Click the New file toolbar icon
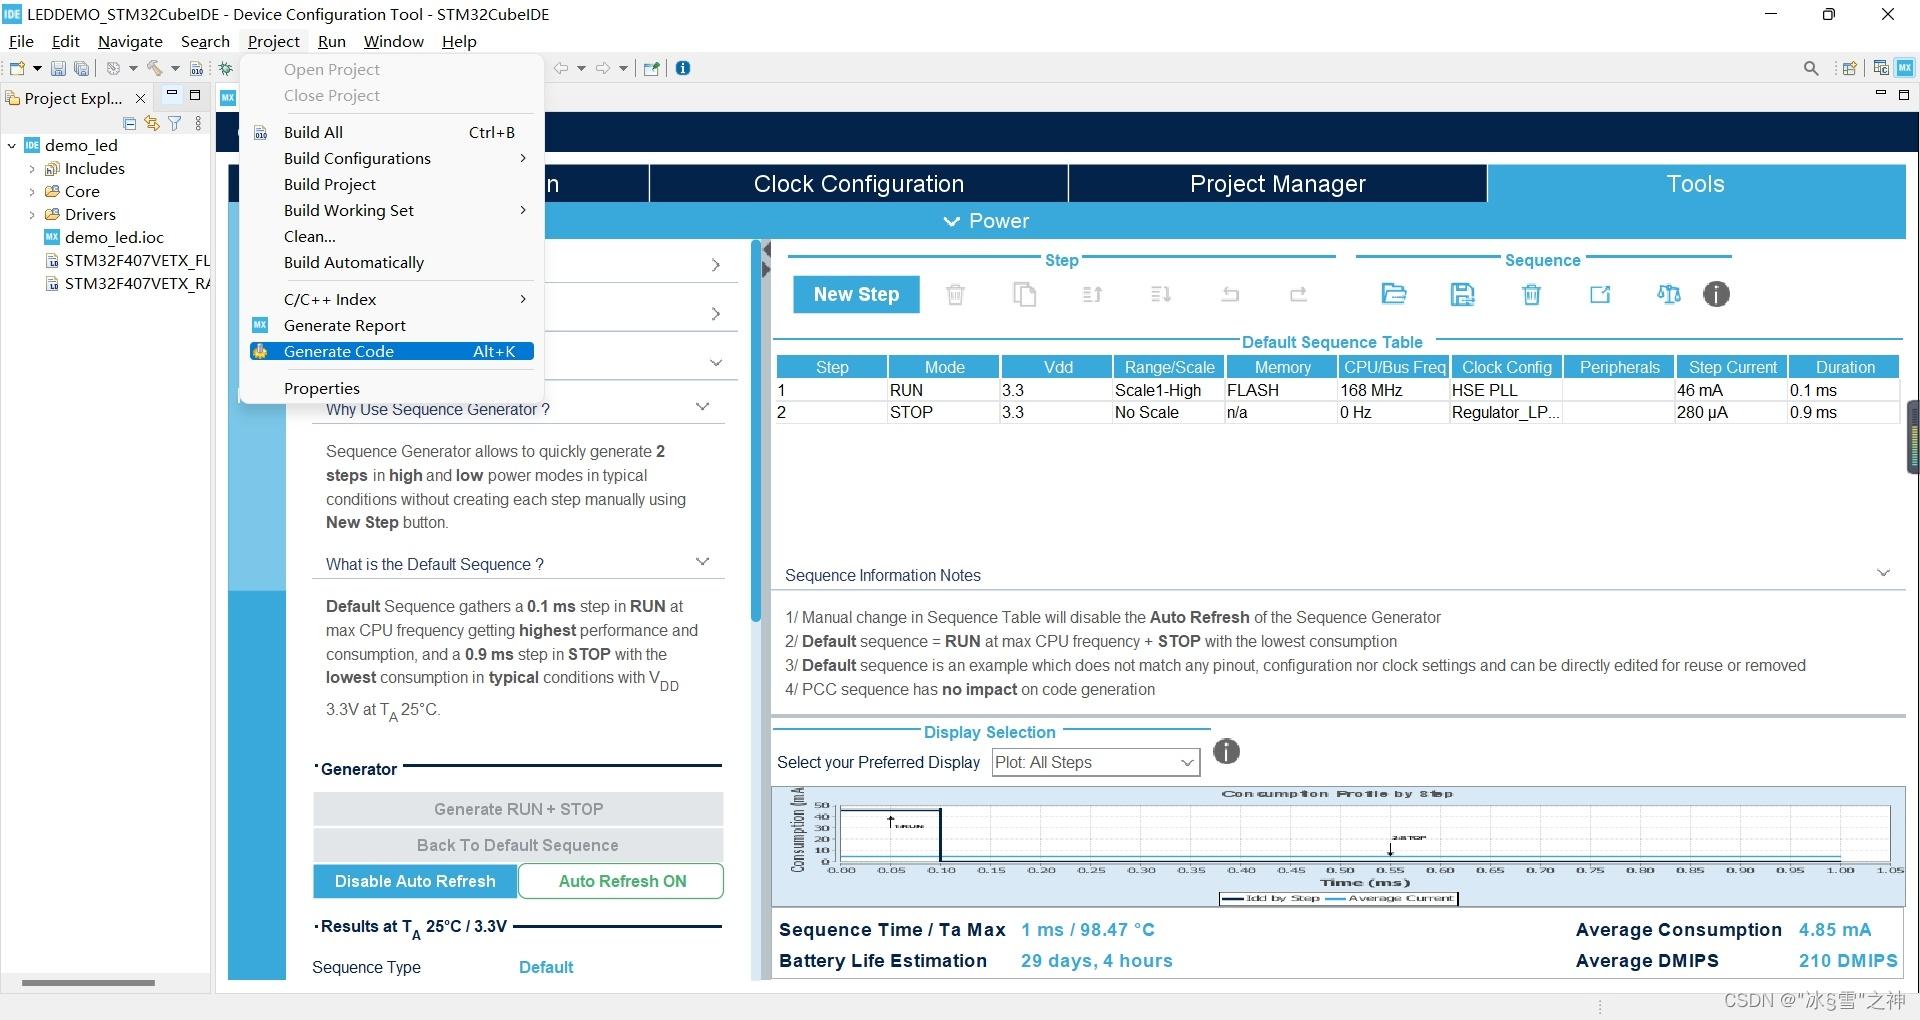 point(17,68)
